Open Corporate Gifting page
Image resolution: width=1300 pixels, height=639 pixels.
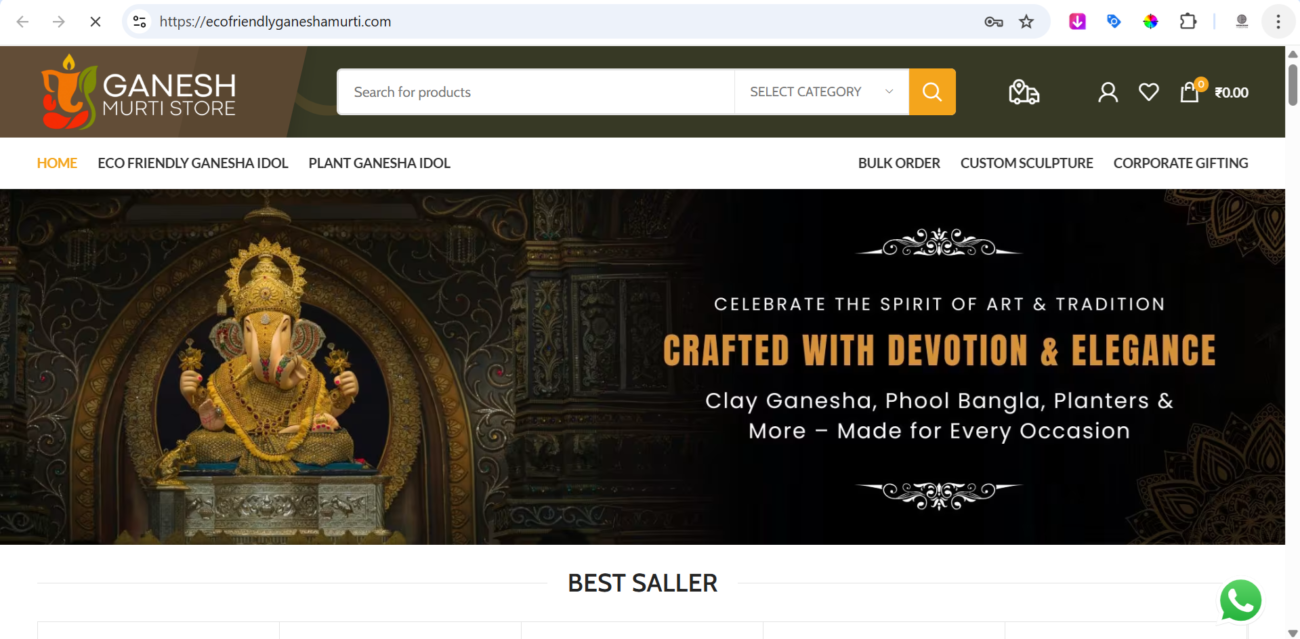(x=1181, y=163)
